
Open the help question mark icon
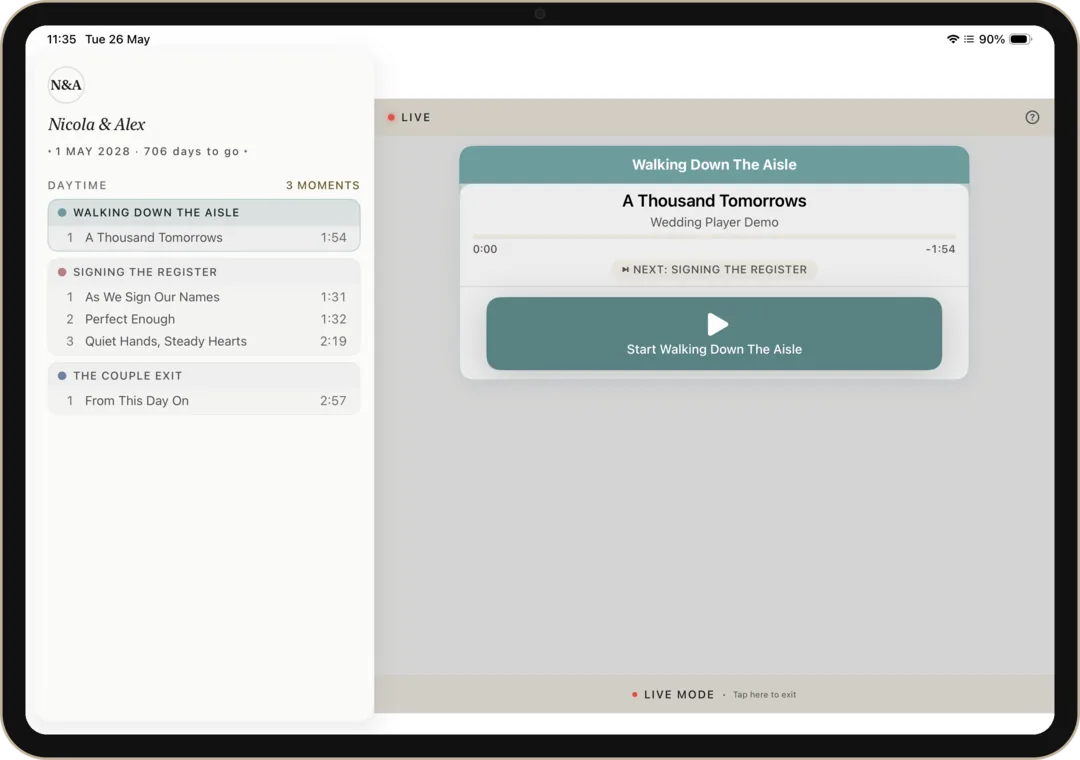tap(1031, 117)
